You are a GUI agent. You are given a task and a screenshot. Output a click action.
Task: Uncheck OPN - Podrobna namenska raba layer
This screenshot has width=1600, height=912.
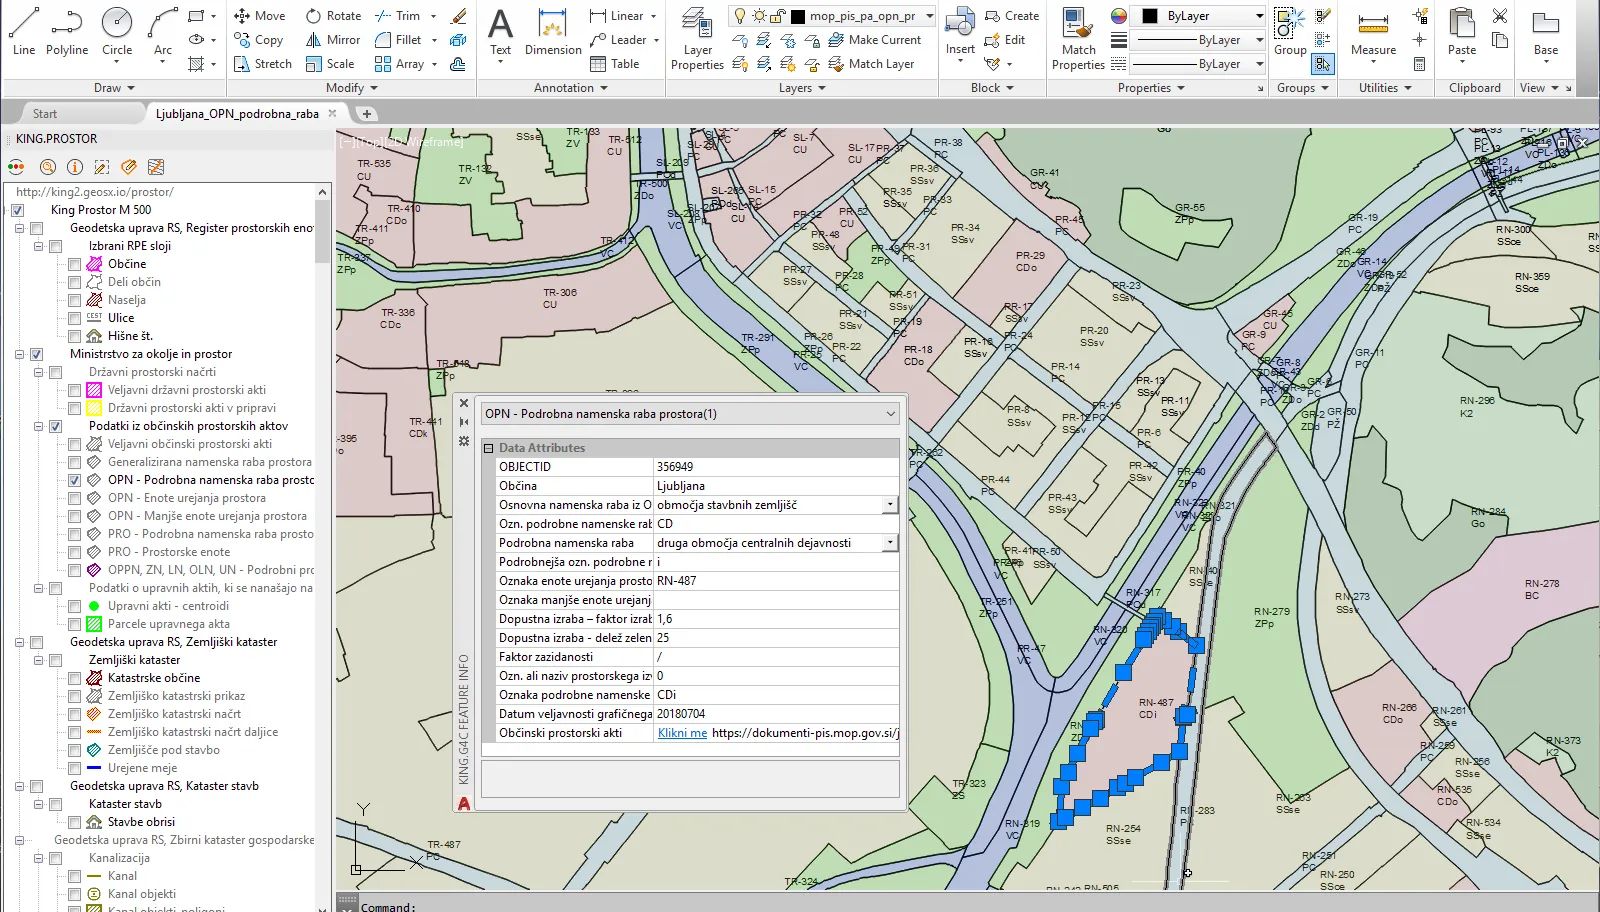tap(75, 480)
